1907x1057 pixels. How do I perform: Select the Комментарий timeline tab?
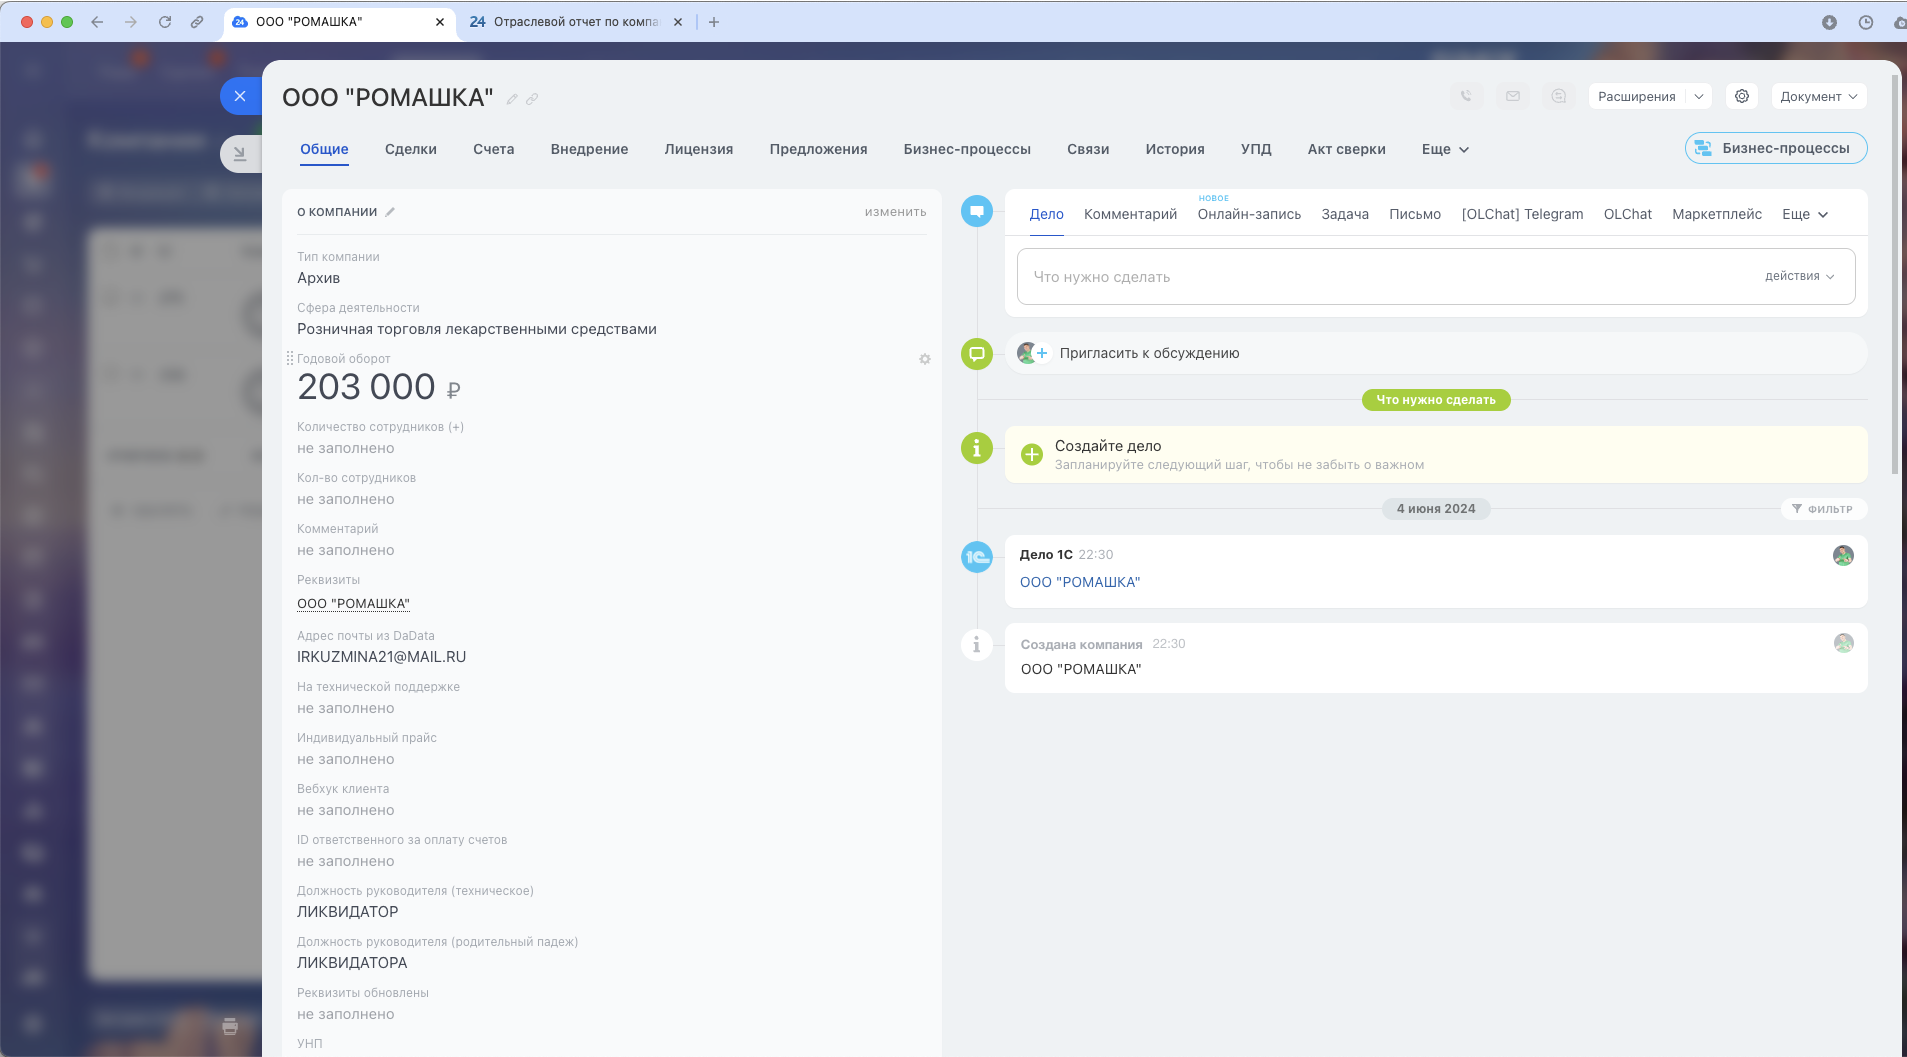(1131, 214)
